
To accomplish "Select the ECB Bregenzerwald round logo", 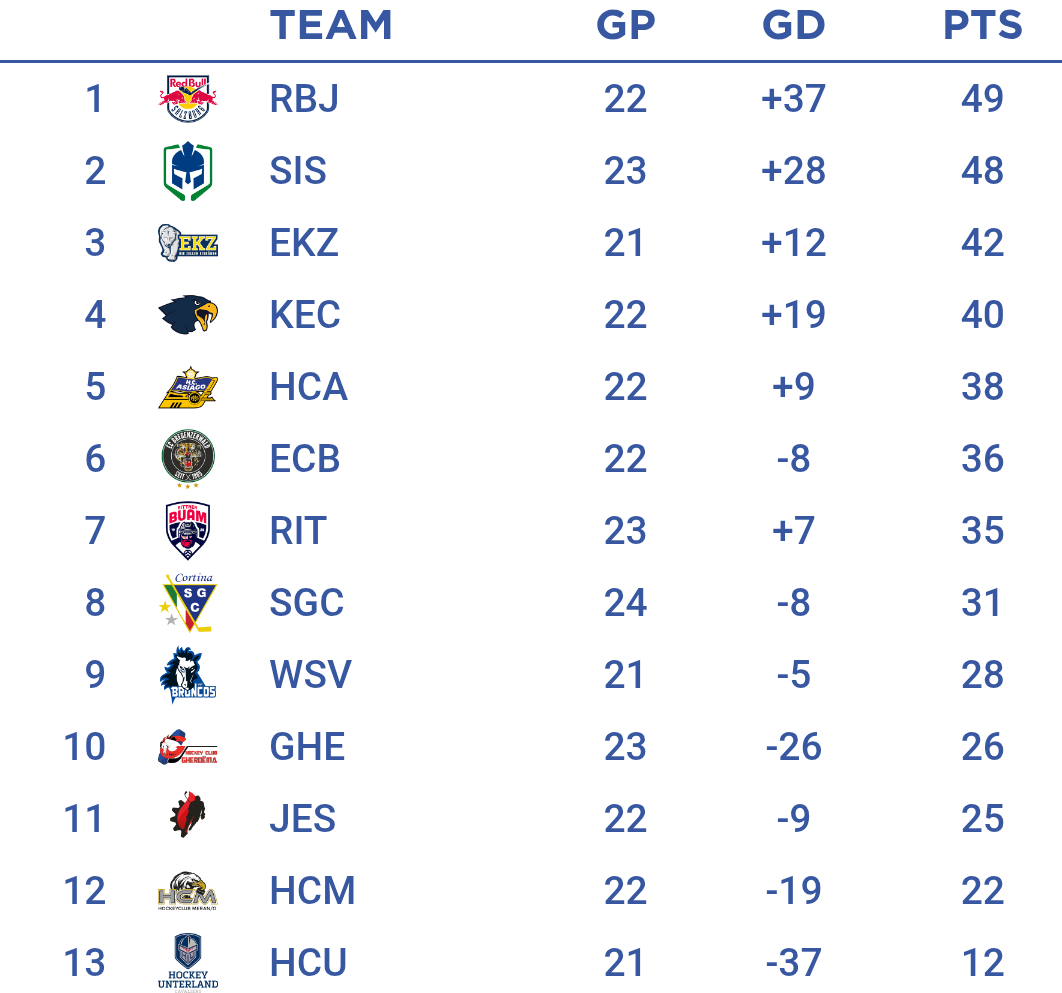I will click(188, 459).
